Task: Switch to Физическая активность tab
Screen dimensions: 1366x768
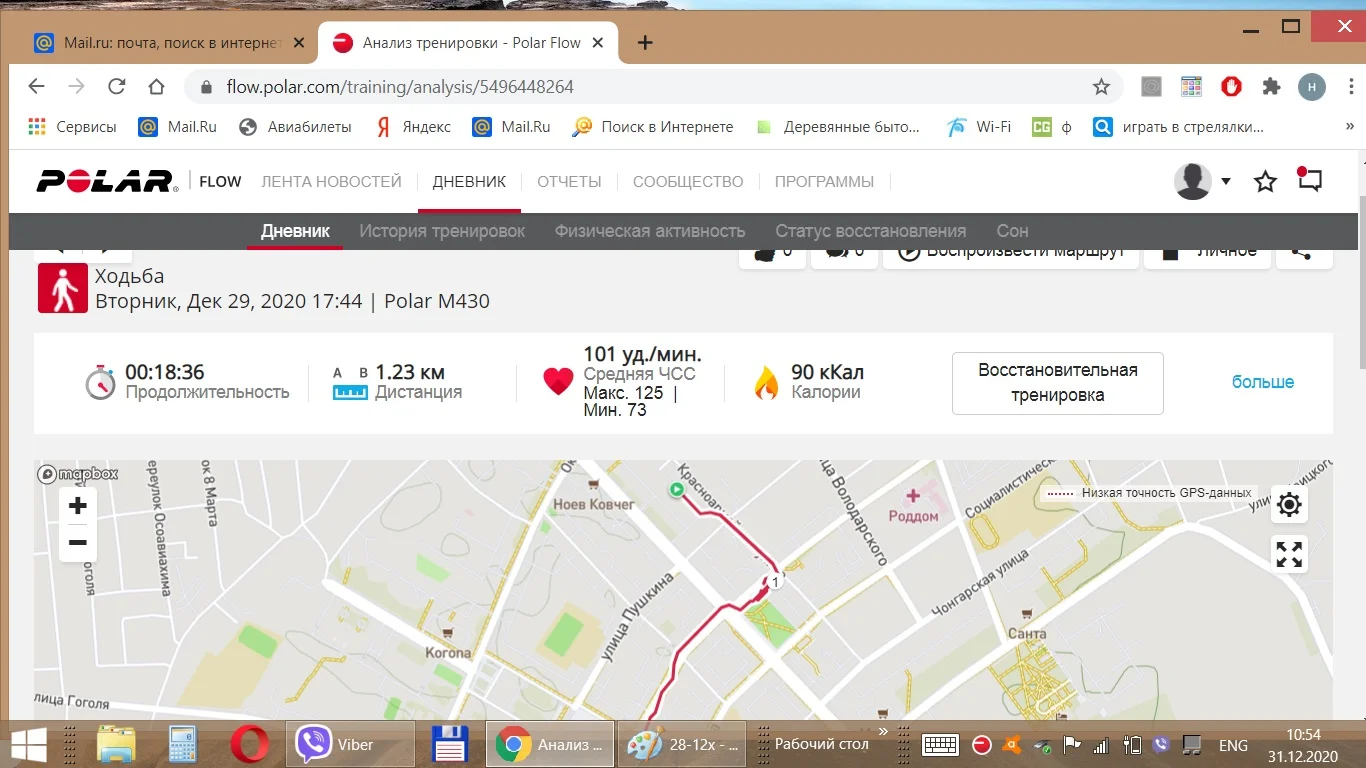Action: pos(650,231)
